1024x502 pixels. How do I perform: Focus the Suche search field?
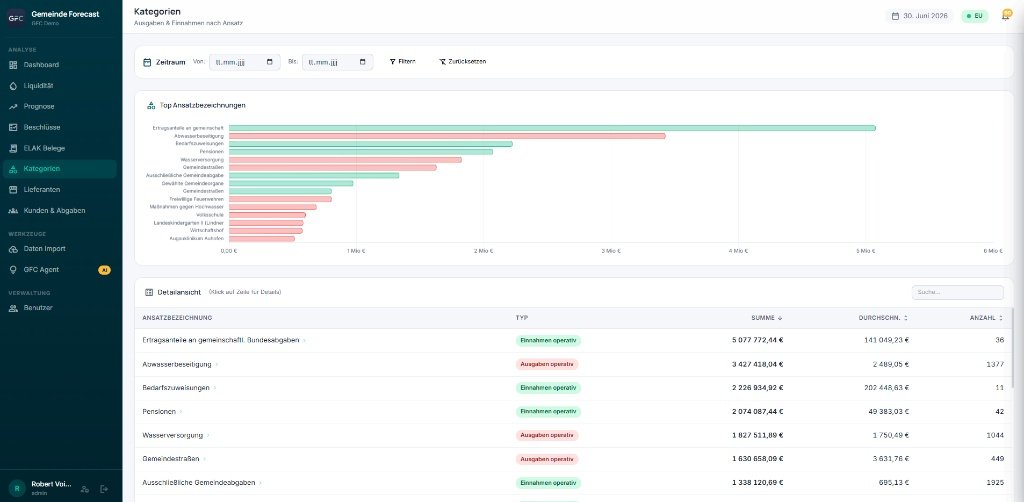pyautogui.click(x=957, y=292)
